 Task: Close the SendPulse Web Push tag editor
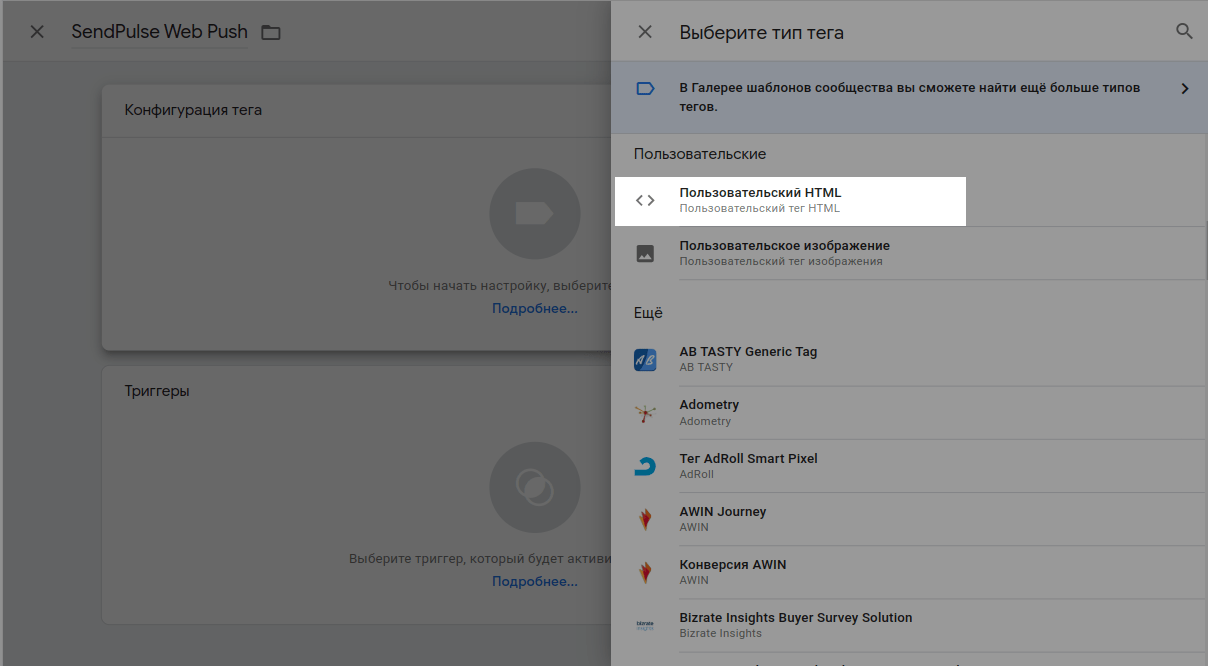(37, 32)
